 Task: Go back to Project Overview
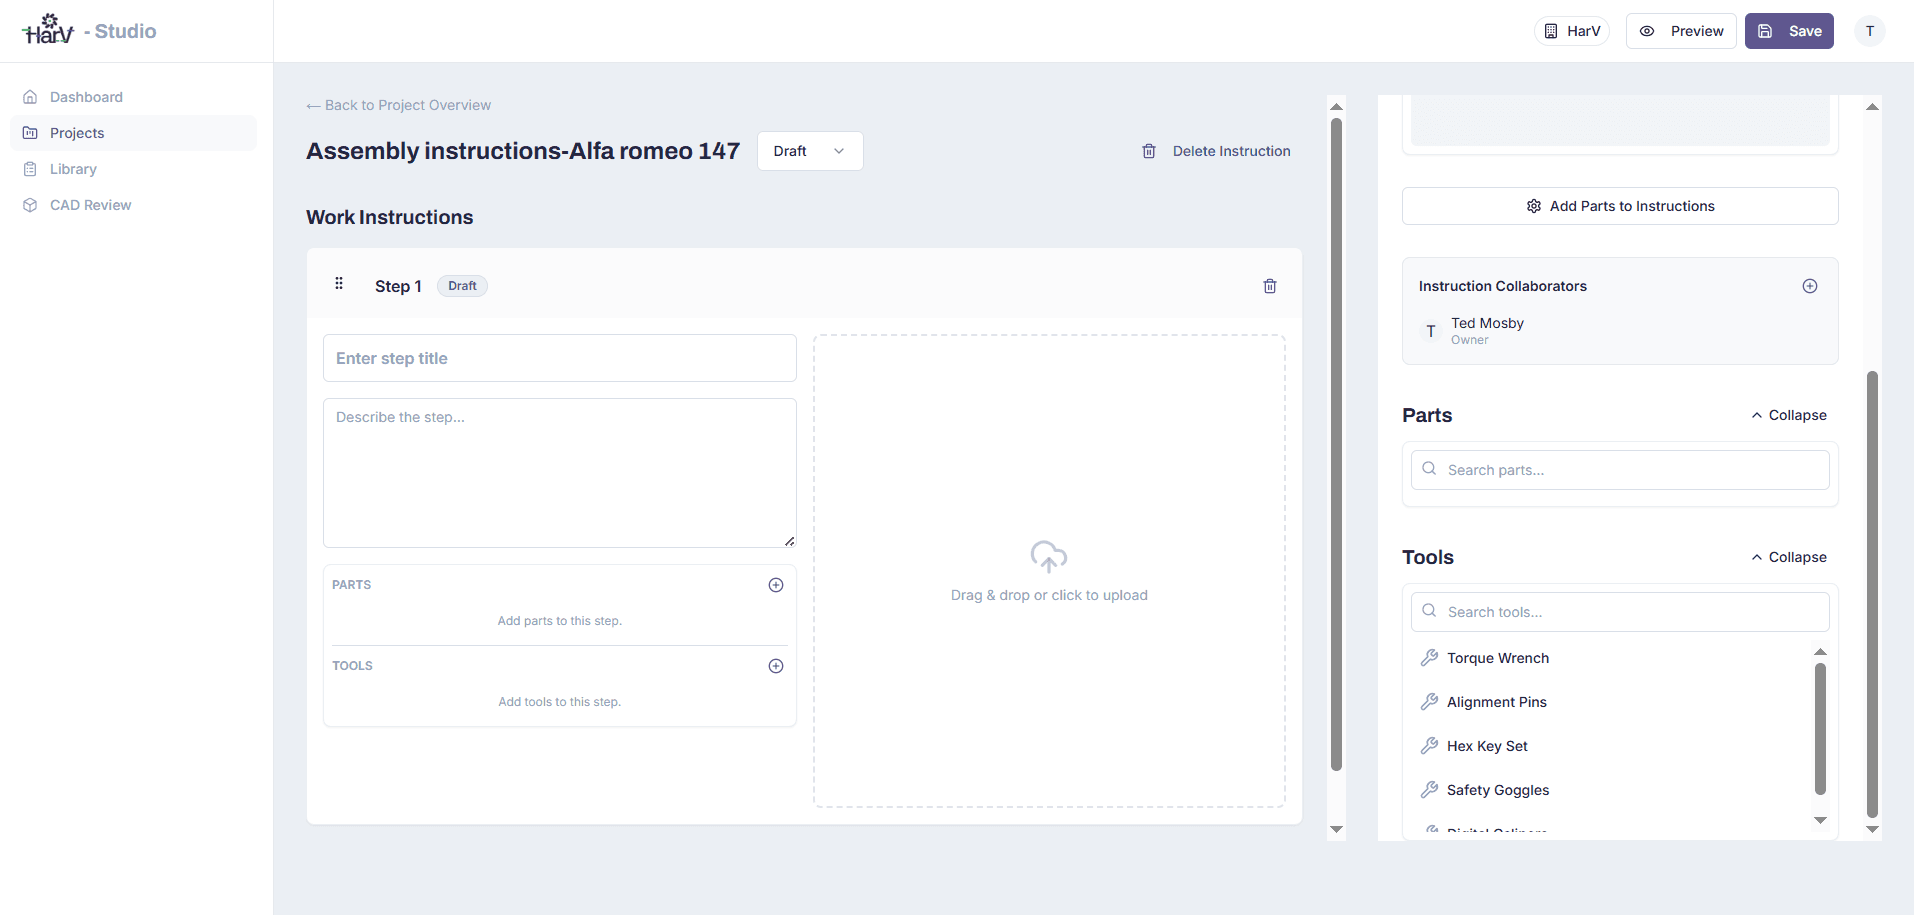[x=398, y=105]
